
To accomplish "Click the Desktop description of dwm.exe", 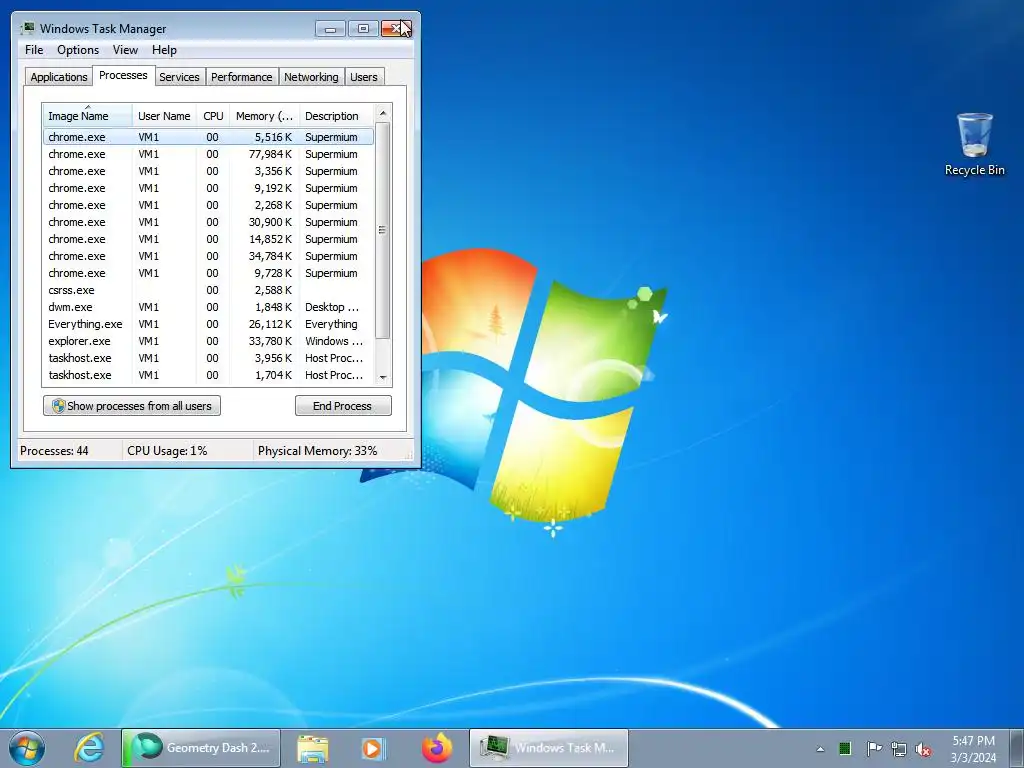I will click(332, 307).
